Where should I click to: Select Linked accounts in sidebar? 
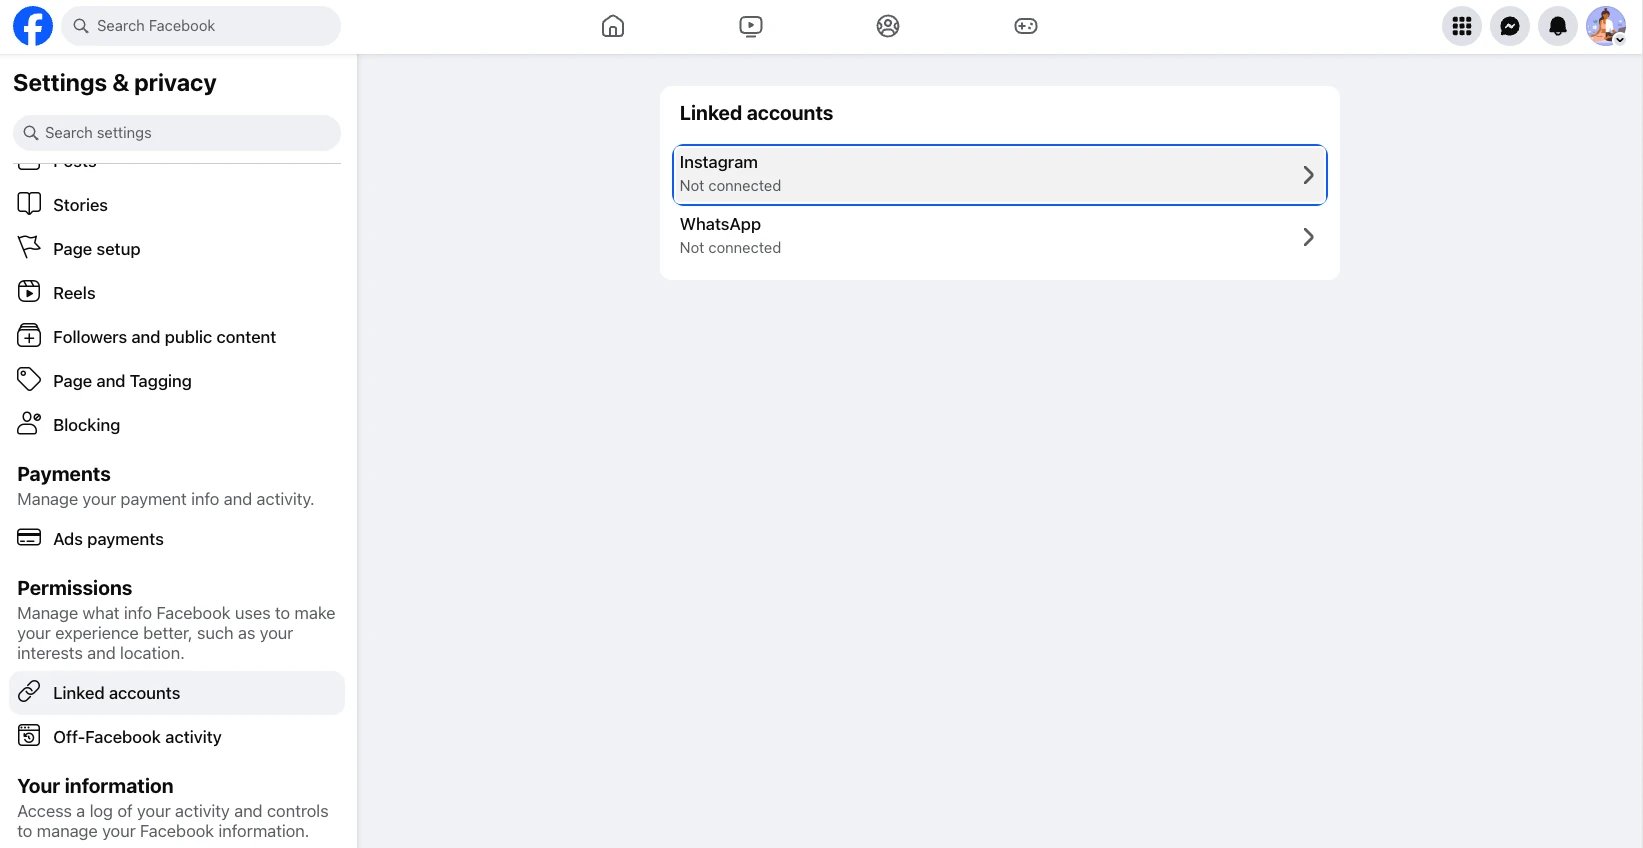pos(177,693)
